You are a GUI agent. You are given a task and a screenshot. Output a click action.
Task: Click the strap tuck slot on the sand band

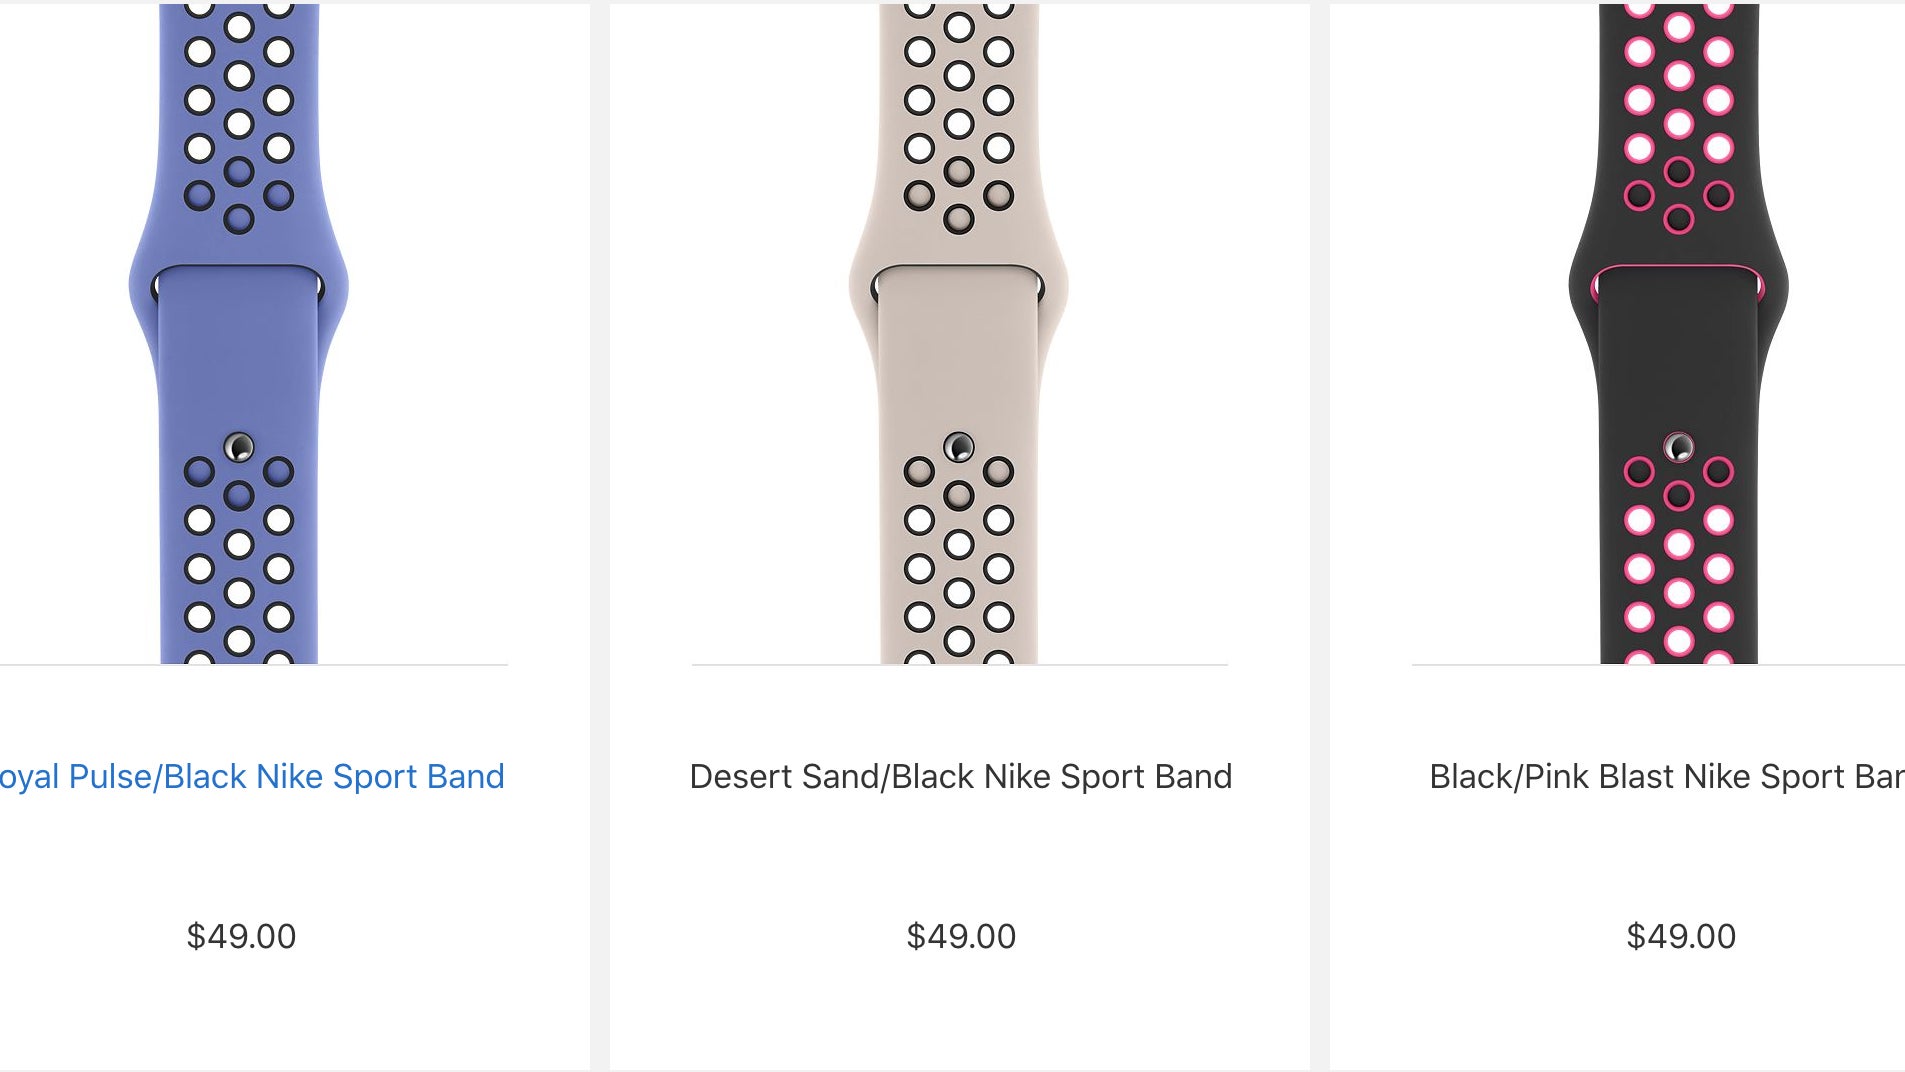tap(959, 268)
